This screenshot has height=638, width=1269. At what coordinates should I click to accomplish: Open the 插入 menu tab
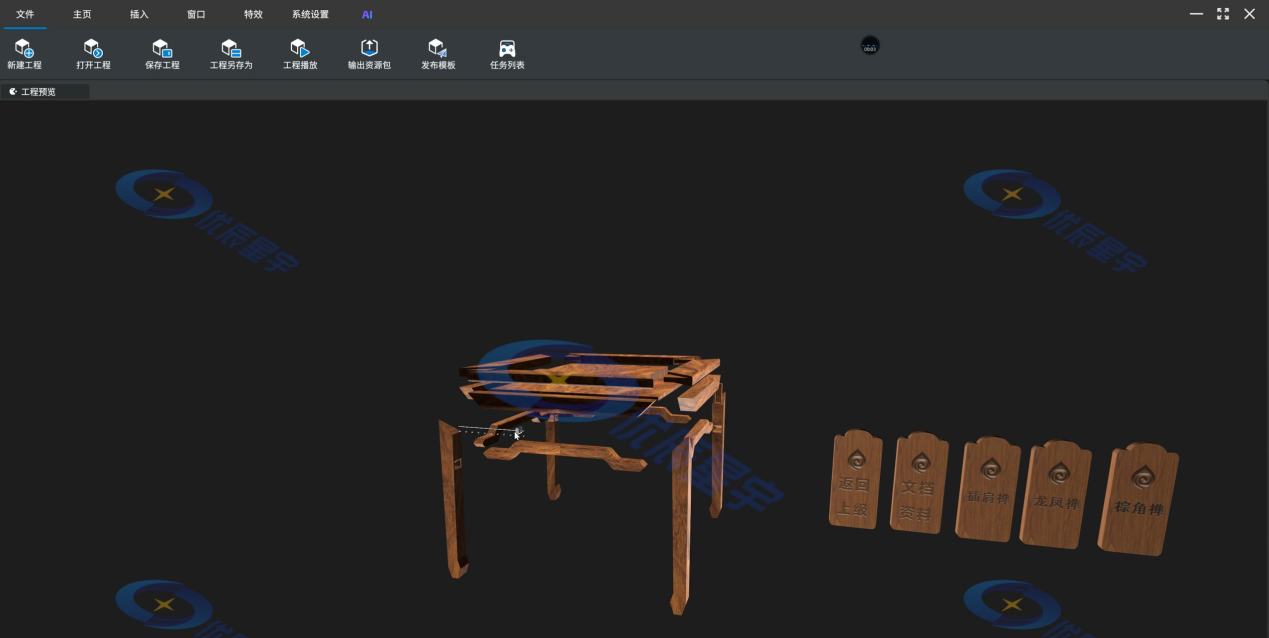click(x=138, y=14)
